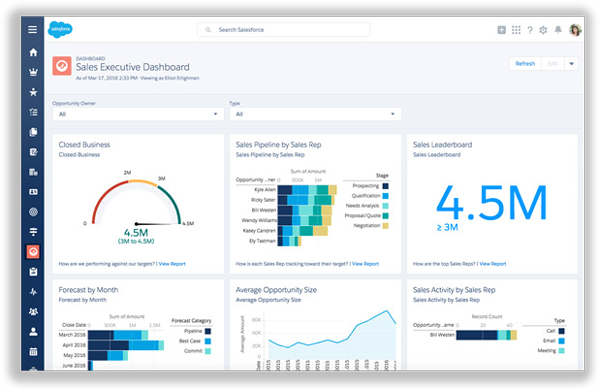Open the People icon in sidebar
600x389 pixels.
coord(33,331)
